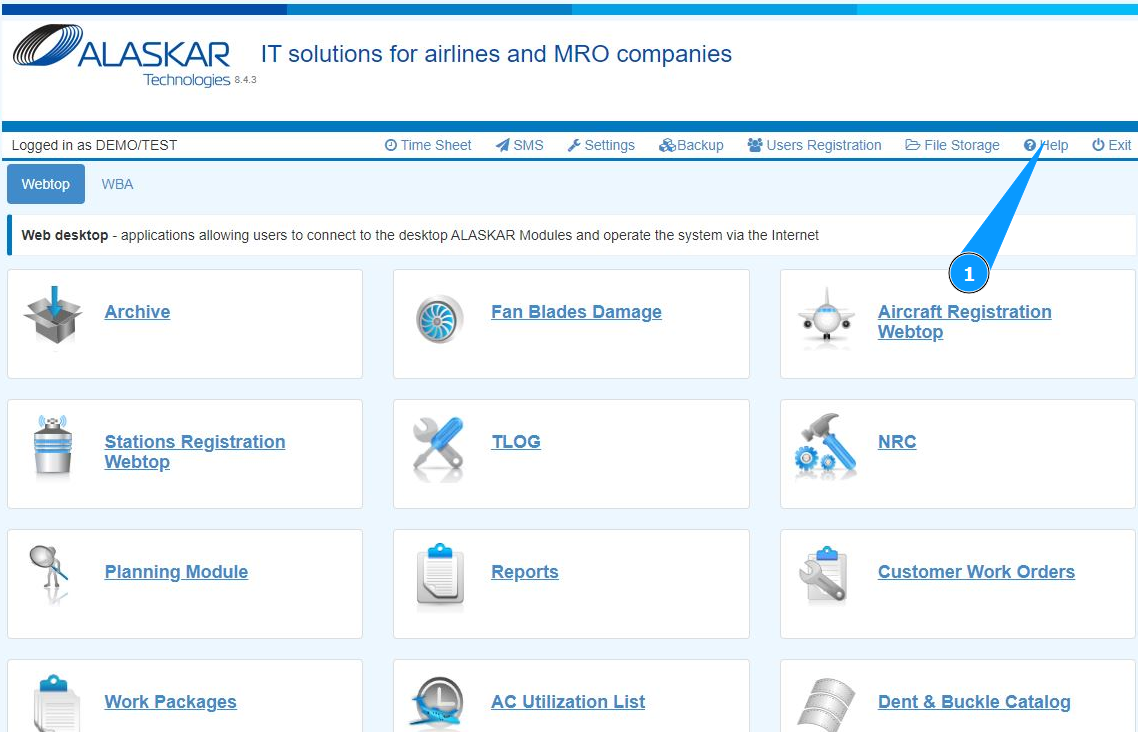Open the AC Utilization List link
Screen dimensions: 1138x732
coord(568,702)
